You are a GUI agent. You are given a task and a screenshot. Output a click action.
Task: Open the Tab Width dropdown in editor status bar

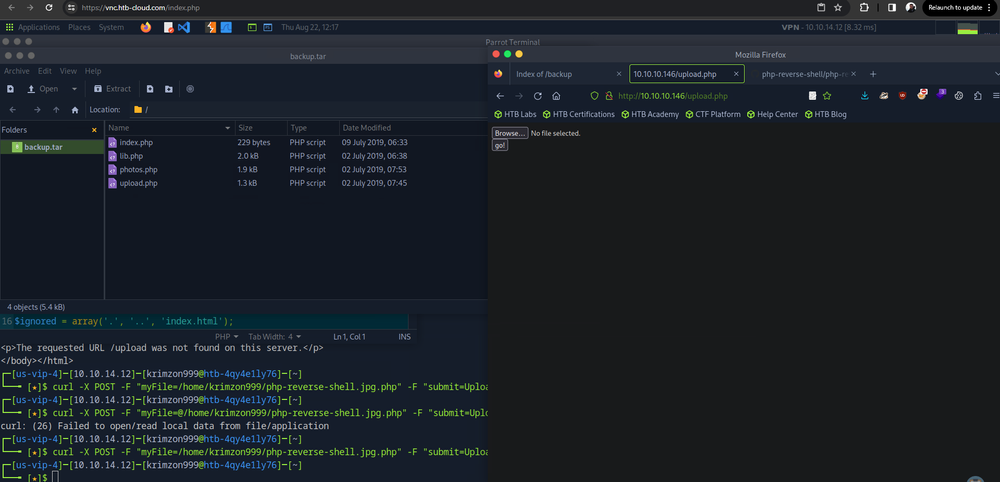(275, 337)
